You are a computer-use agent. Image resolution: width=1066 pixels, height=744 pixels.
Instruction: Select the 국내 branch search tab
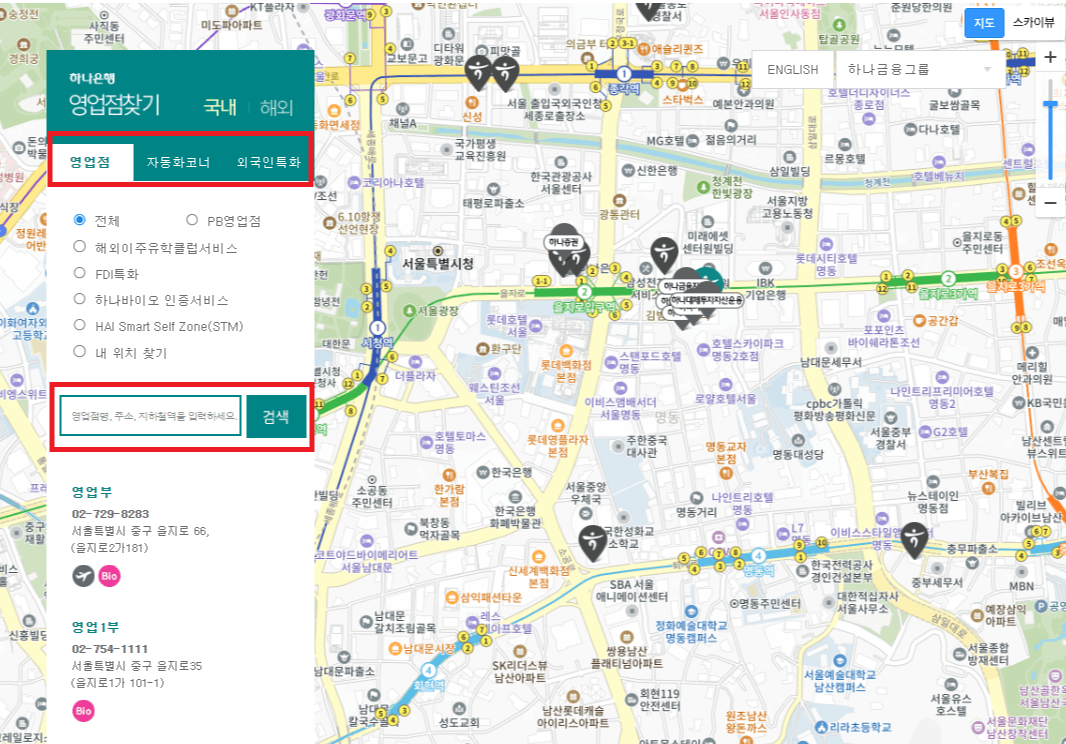[x=220, y=107]
